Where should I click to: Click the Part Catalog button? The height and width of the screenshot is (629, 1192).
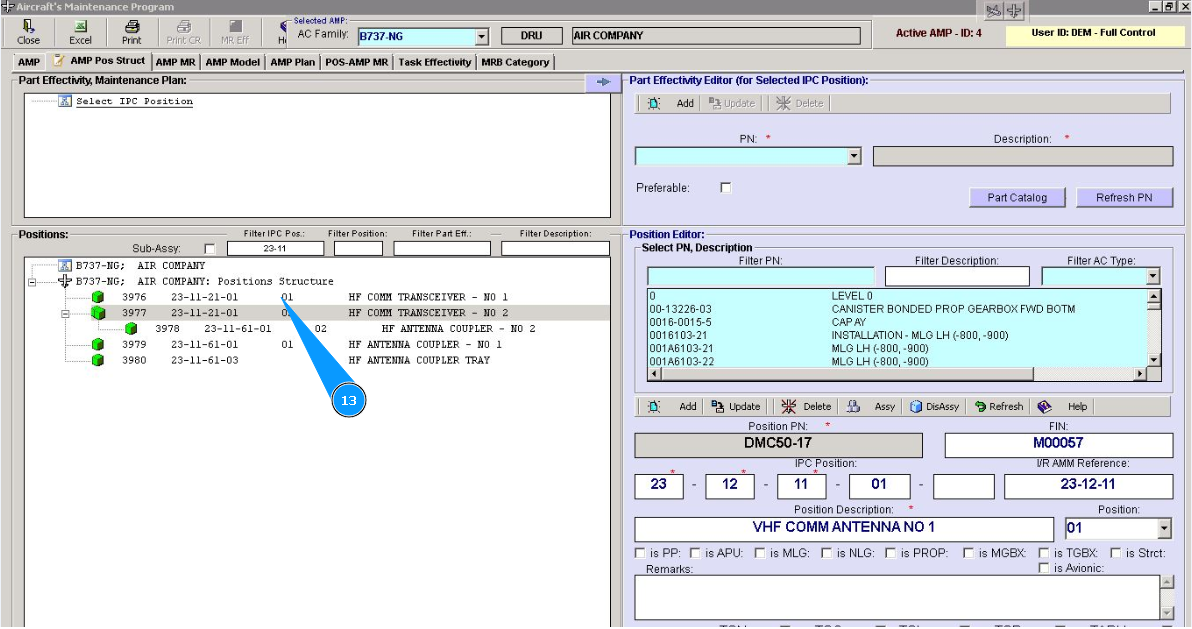click(1017, 198)
